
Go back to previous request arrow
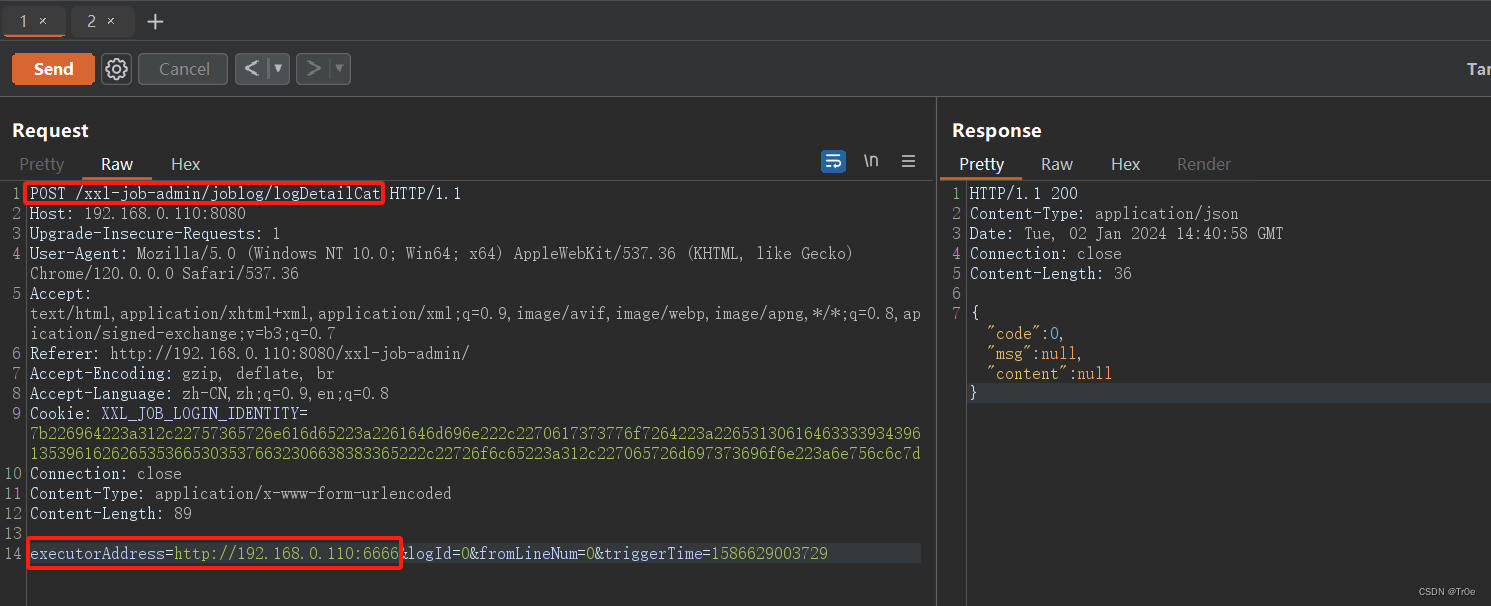pos(251,69)
